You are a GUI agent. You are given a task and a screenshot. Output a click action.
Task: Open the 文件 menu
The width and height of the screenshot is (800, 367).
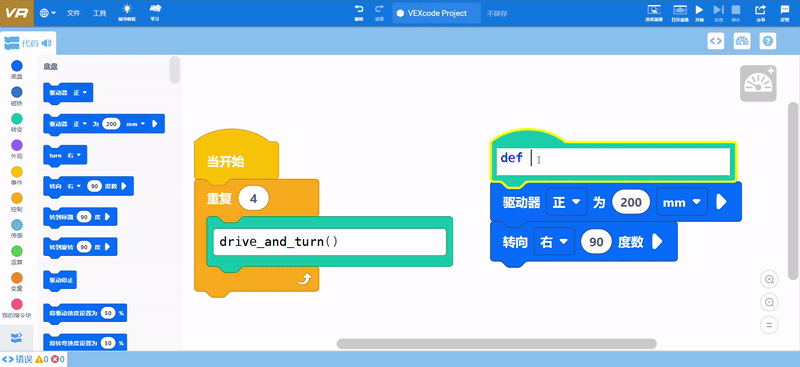[74, 13]
